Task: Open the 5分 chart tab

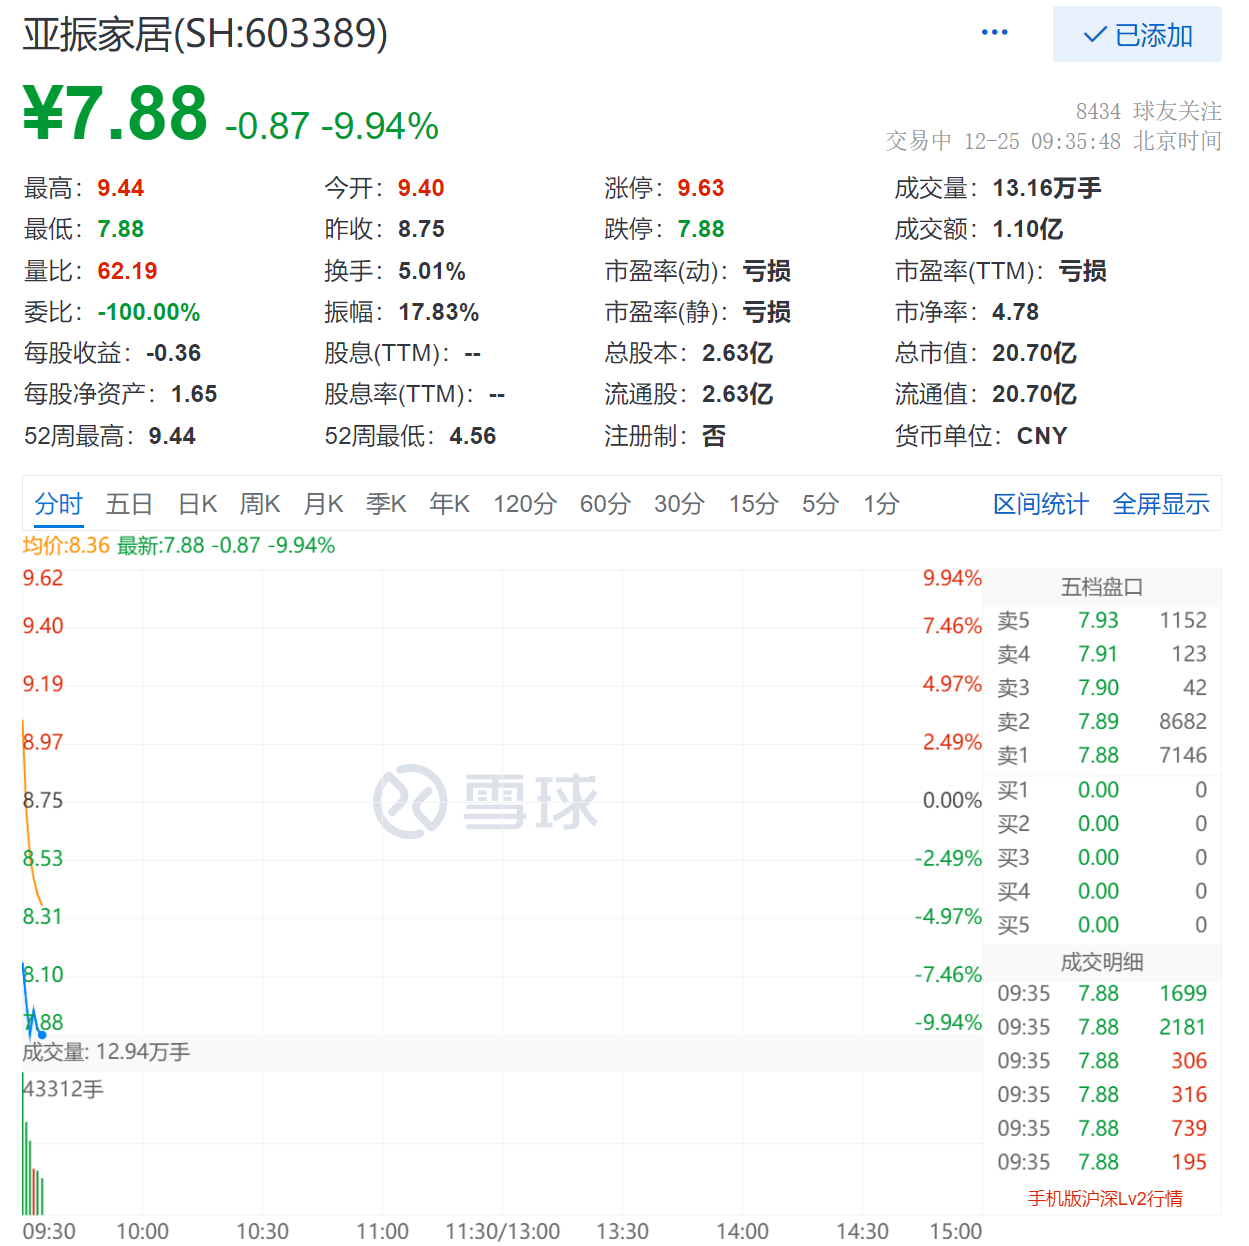Action: [820, 504]
